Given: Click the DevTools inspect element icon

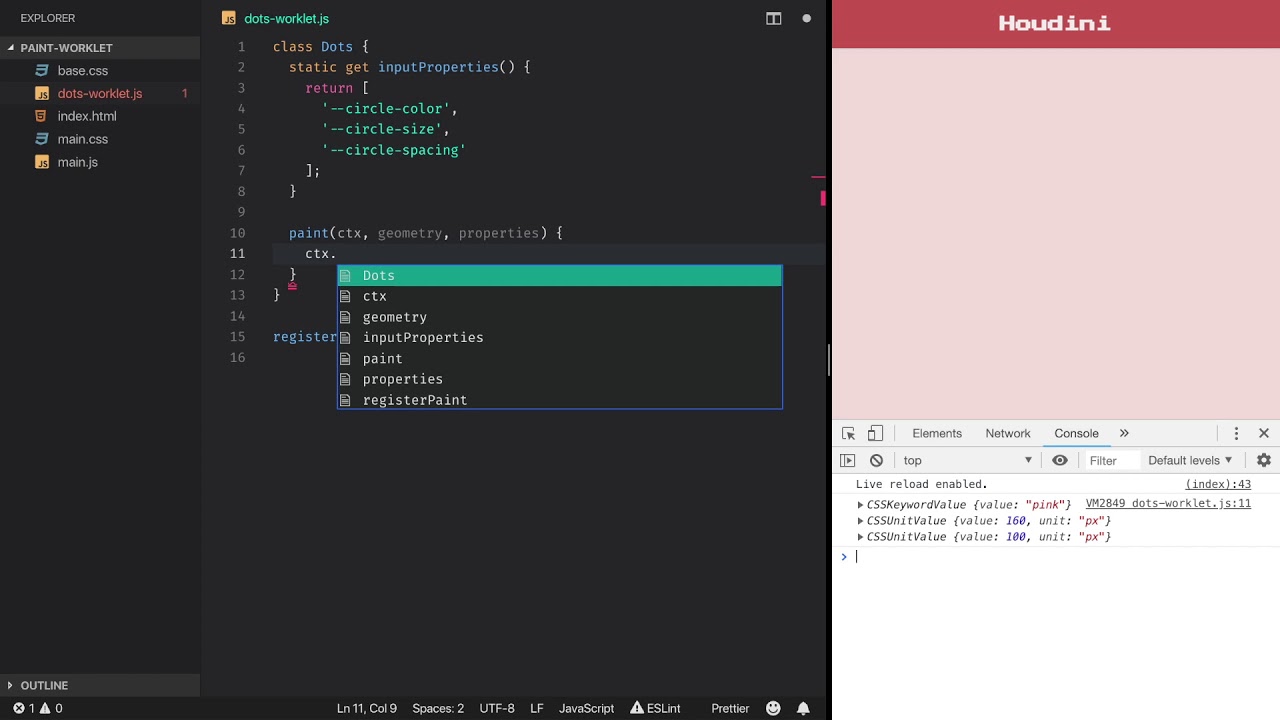Looking at the screenshot, I should [x=848, y=433].
